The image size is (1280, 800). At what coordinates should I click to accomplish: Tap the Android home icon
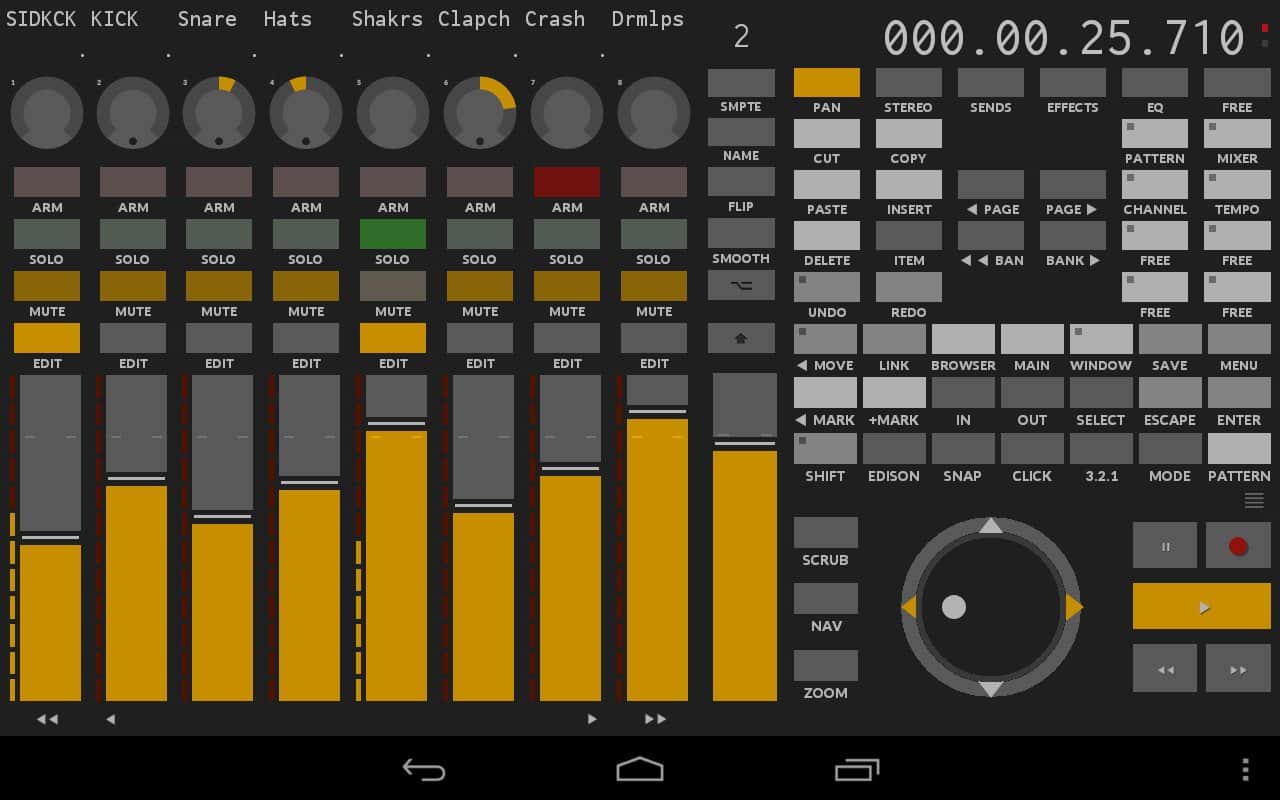coord(640,769)
